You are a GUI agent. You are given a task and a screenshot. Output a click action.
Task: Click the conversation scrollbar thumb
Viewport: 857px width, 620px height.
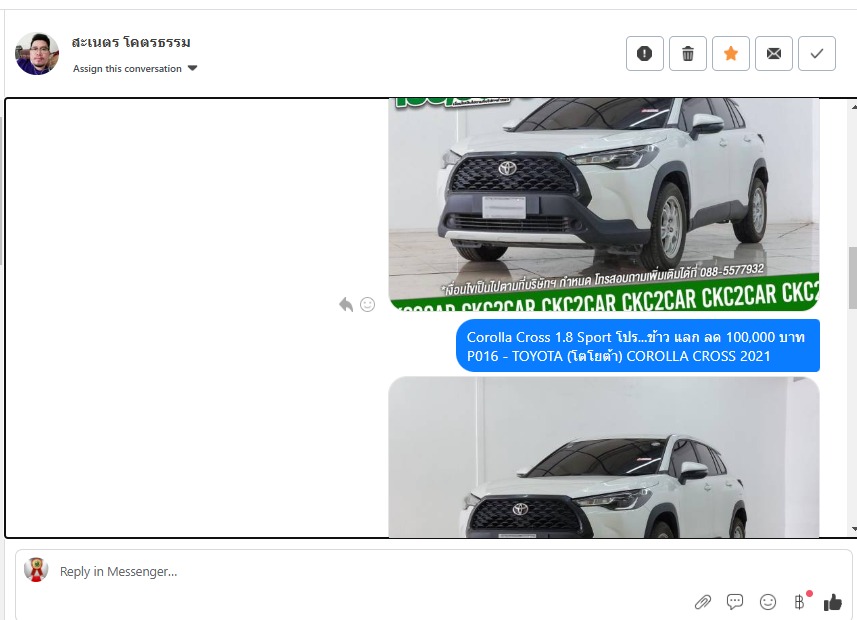tap(853, 278)
